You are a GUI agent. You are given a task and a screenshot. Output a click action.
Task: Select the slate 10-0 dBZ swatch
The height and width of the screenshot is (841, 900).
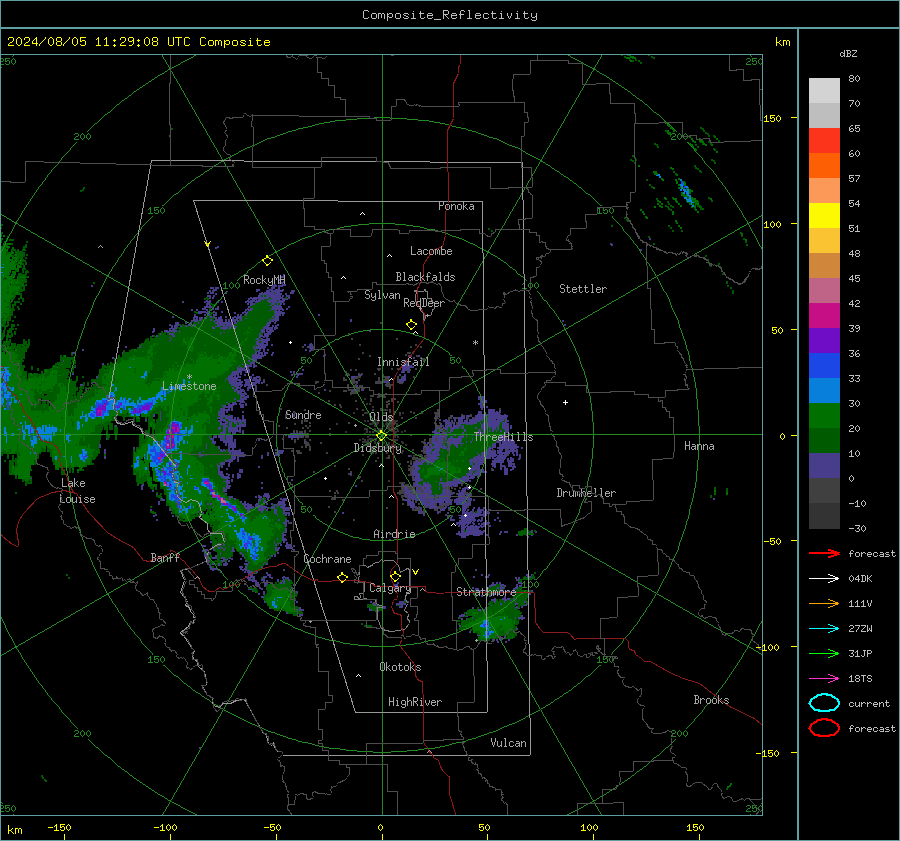pos(824,465)
